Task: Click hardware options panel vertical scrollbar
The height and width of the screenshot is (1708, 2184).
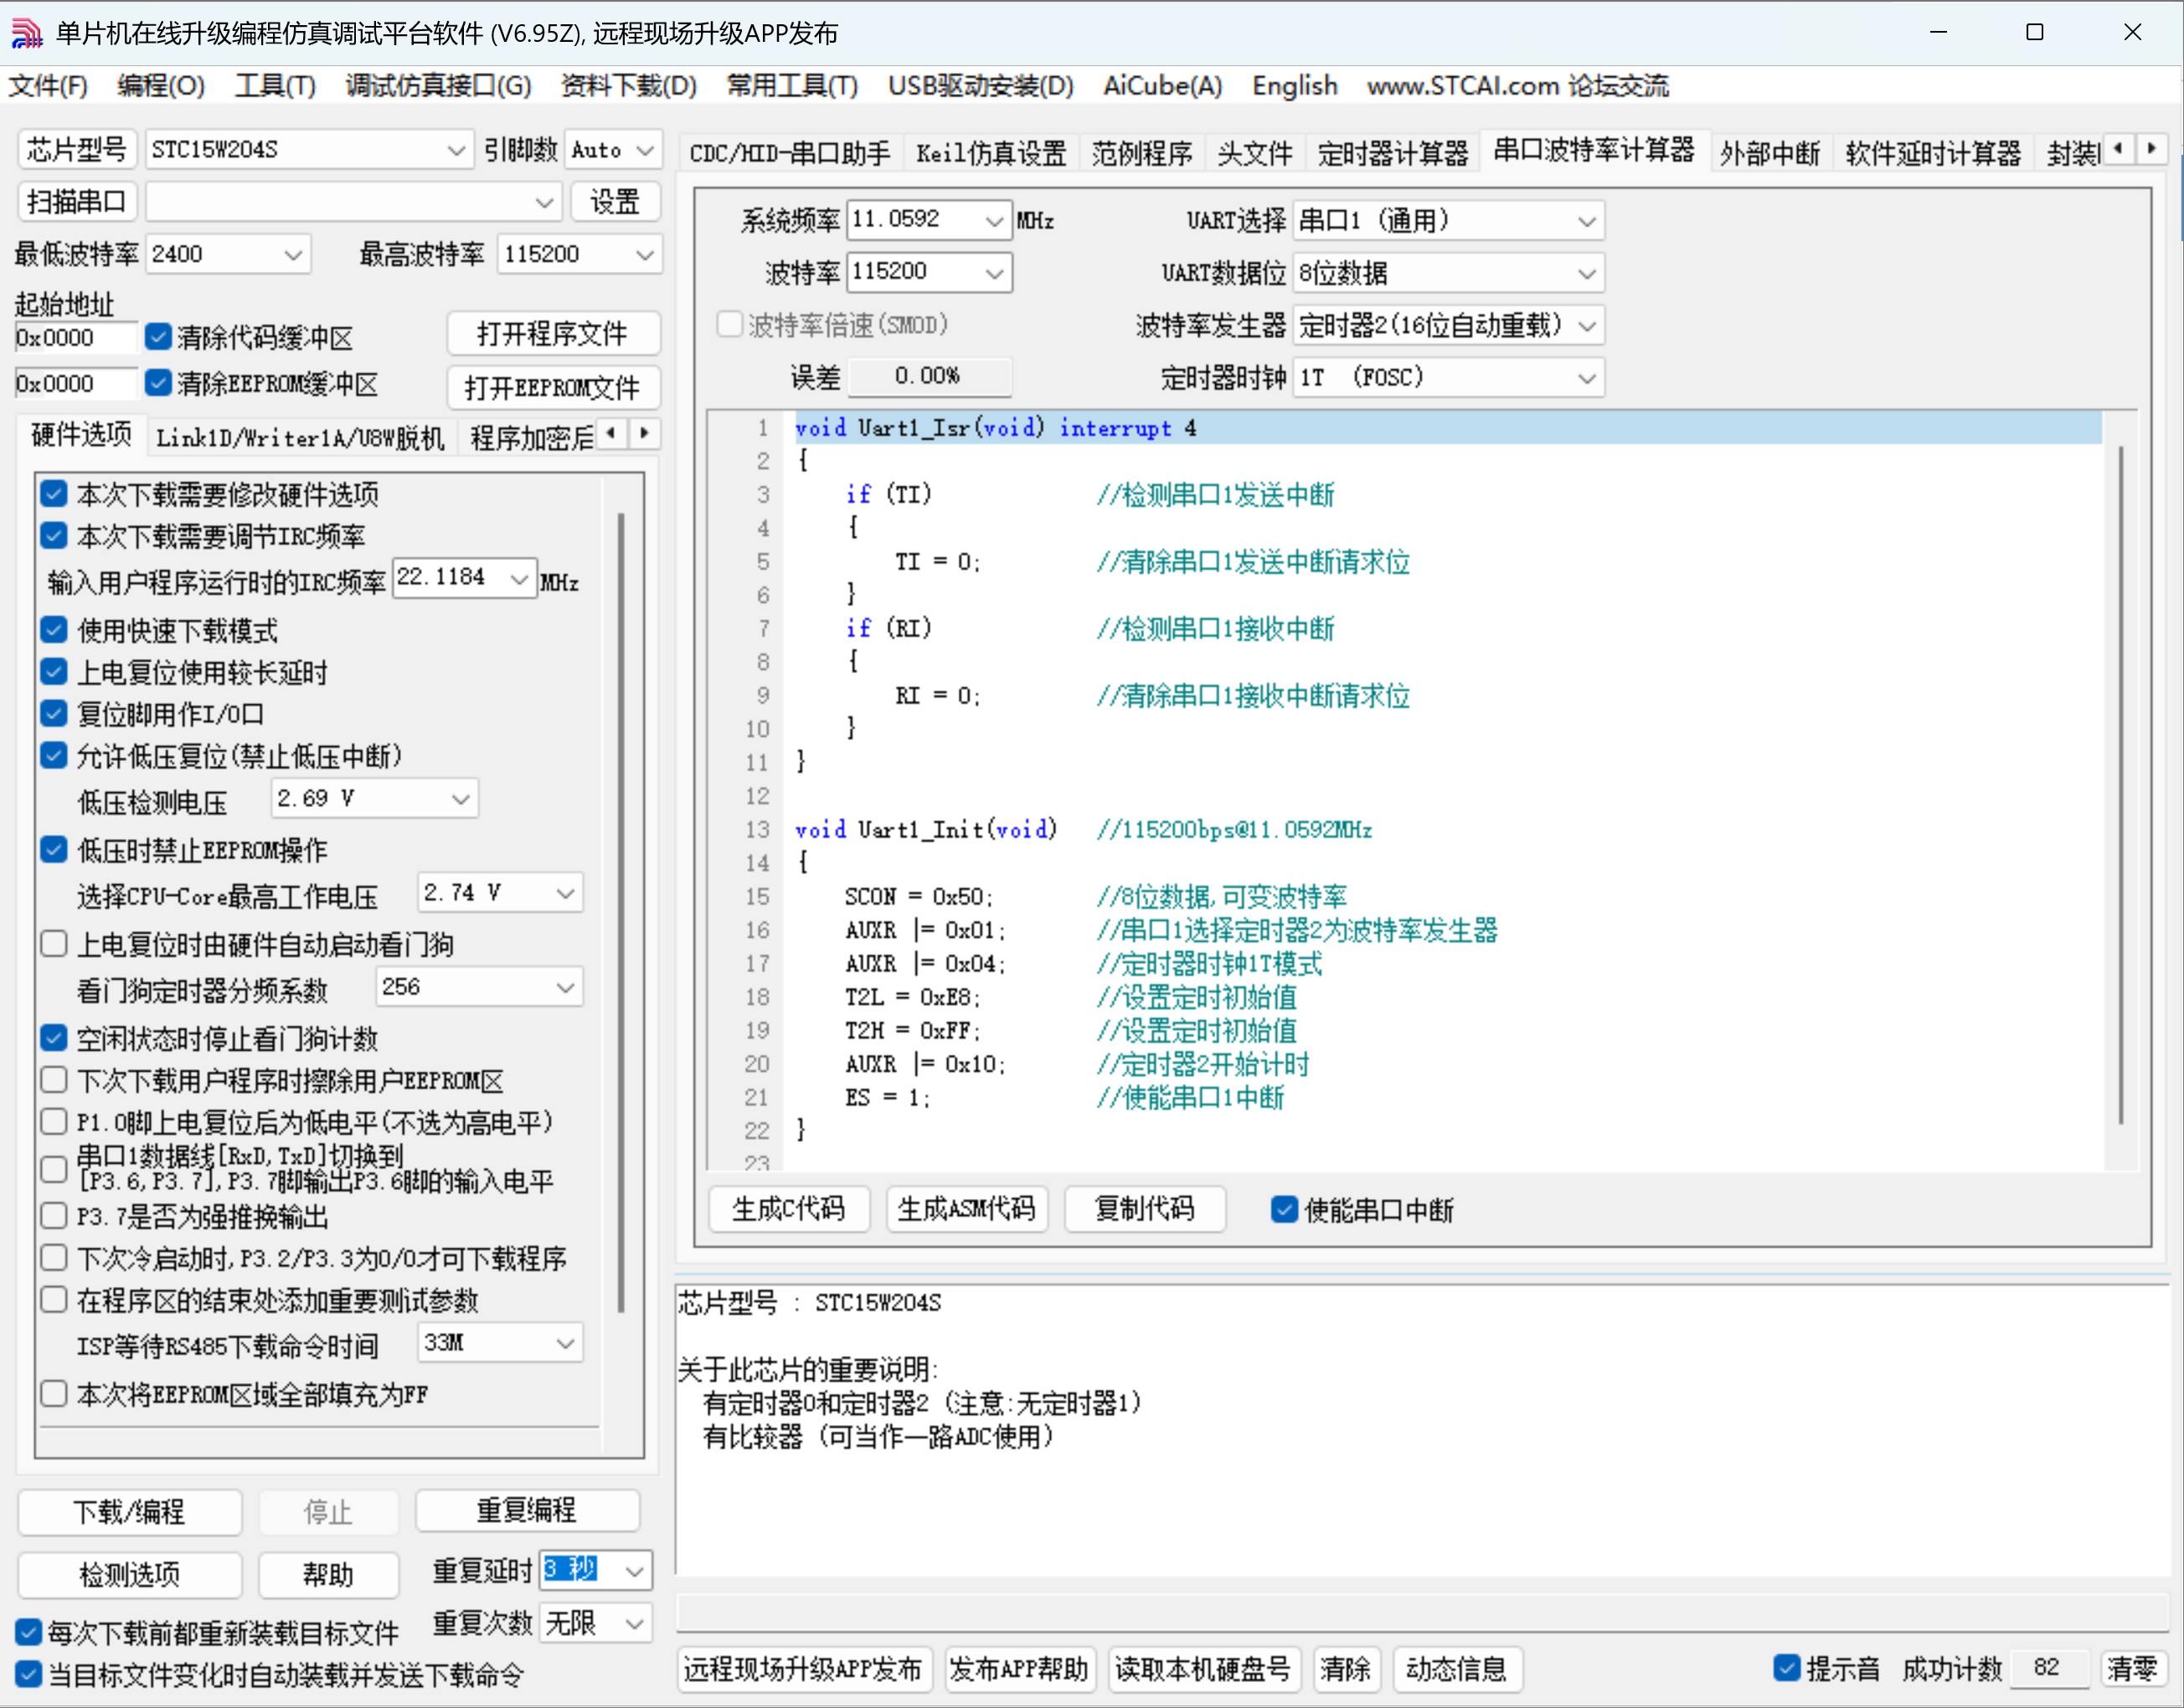Action: pyautogui.click(x=621, y=911)
